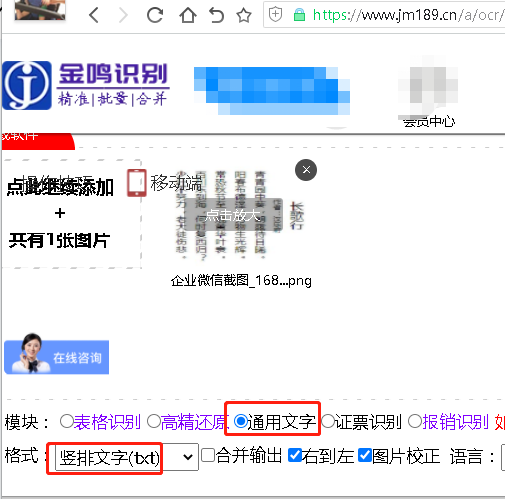Click the file name 企业微信截图_168...png

[x=241, y=281]
